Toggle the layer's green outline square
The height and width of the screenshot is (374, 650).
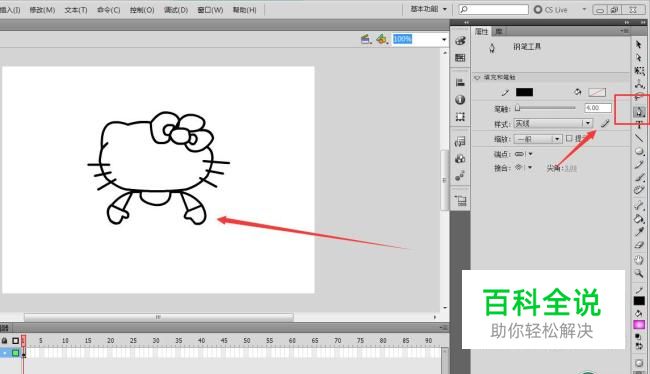(x=15, y=353)
